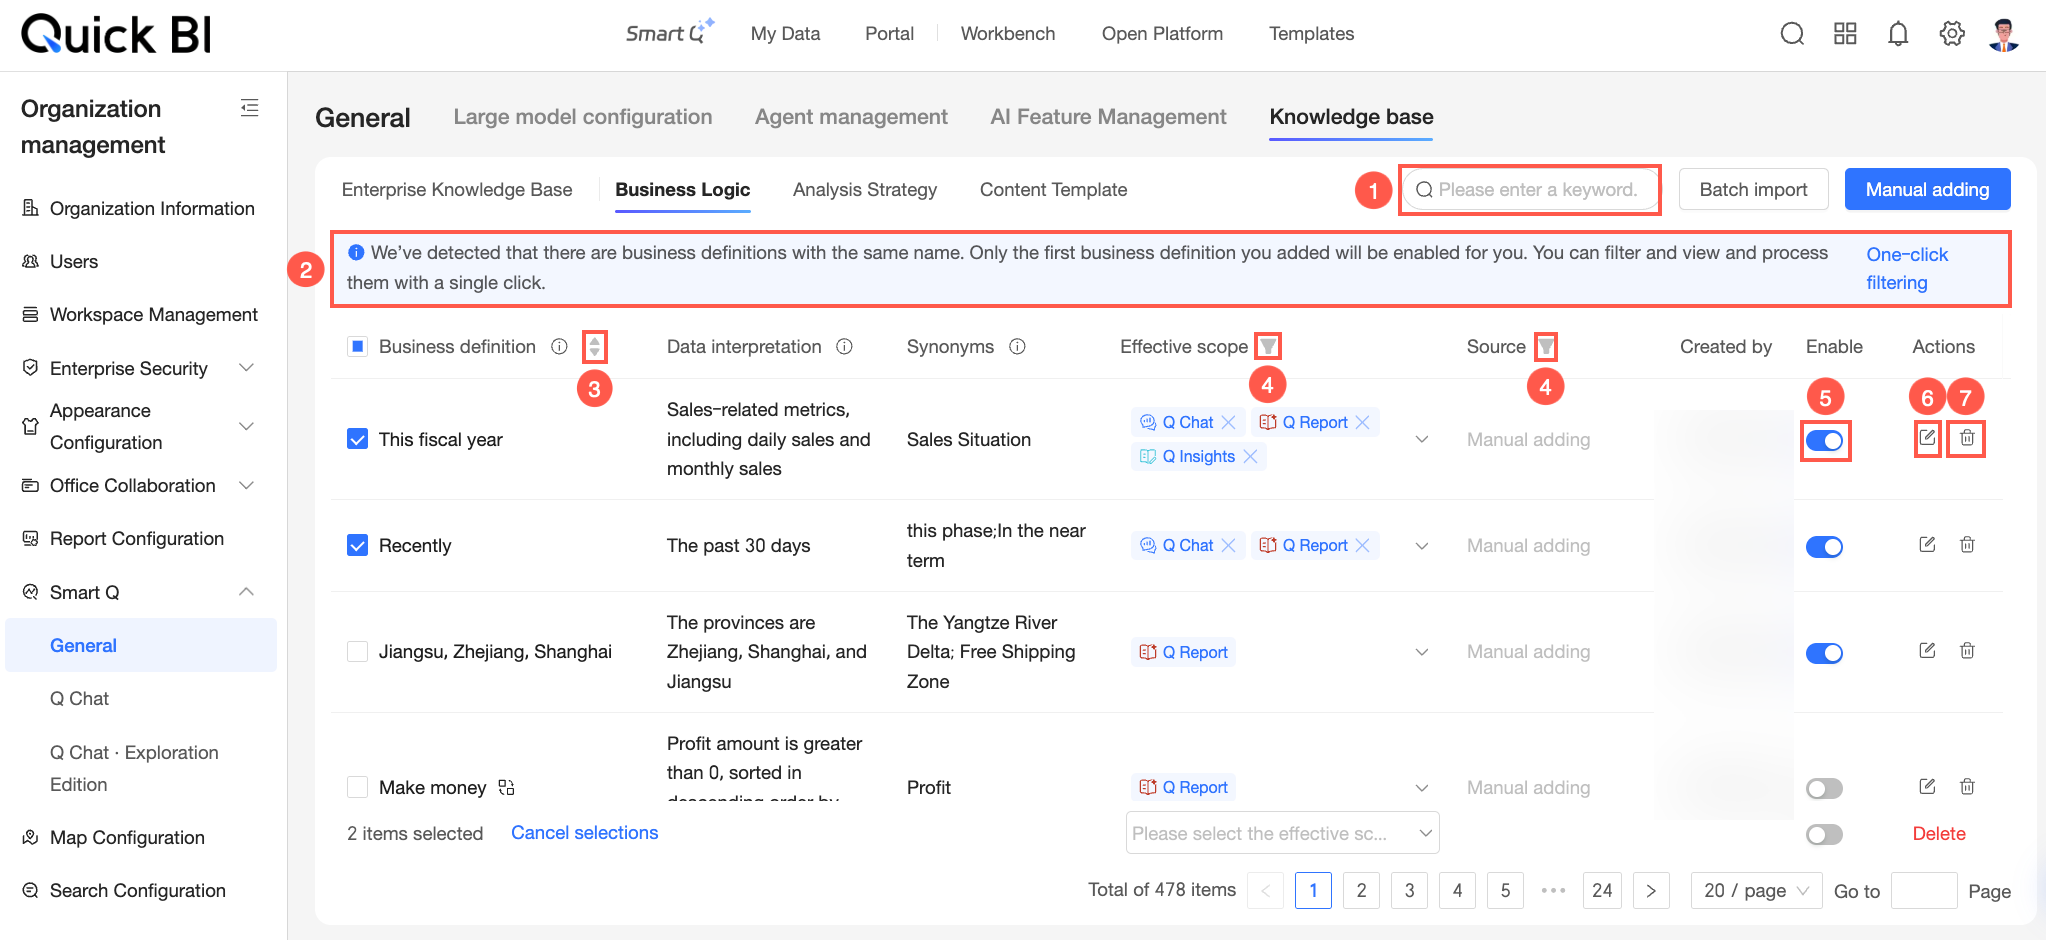Show info for Business definition column
Screen dimensions: 2046x940
click(x=559, y=346)
